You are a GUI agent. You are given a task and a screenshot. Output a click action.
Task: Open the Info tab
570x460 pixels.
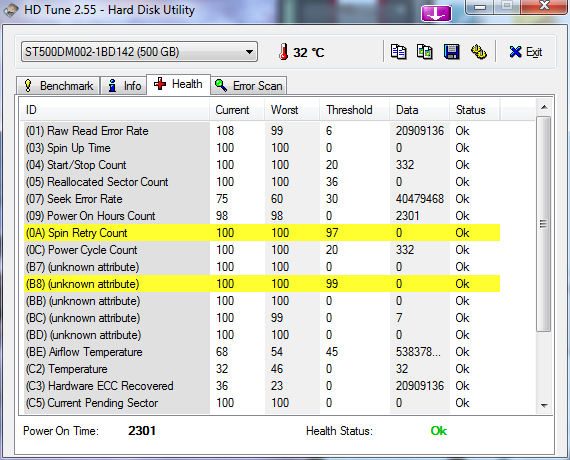(124, 86)
